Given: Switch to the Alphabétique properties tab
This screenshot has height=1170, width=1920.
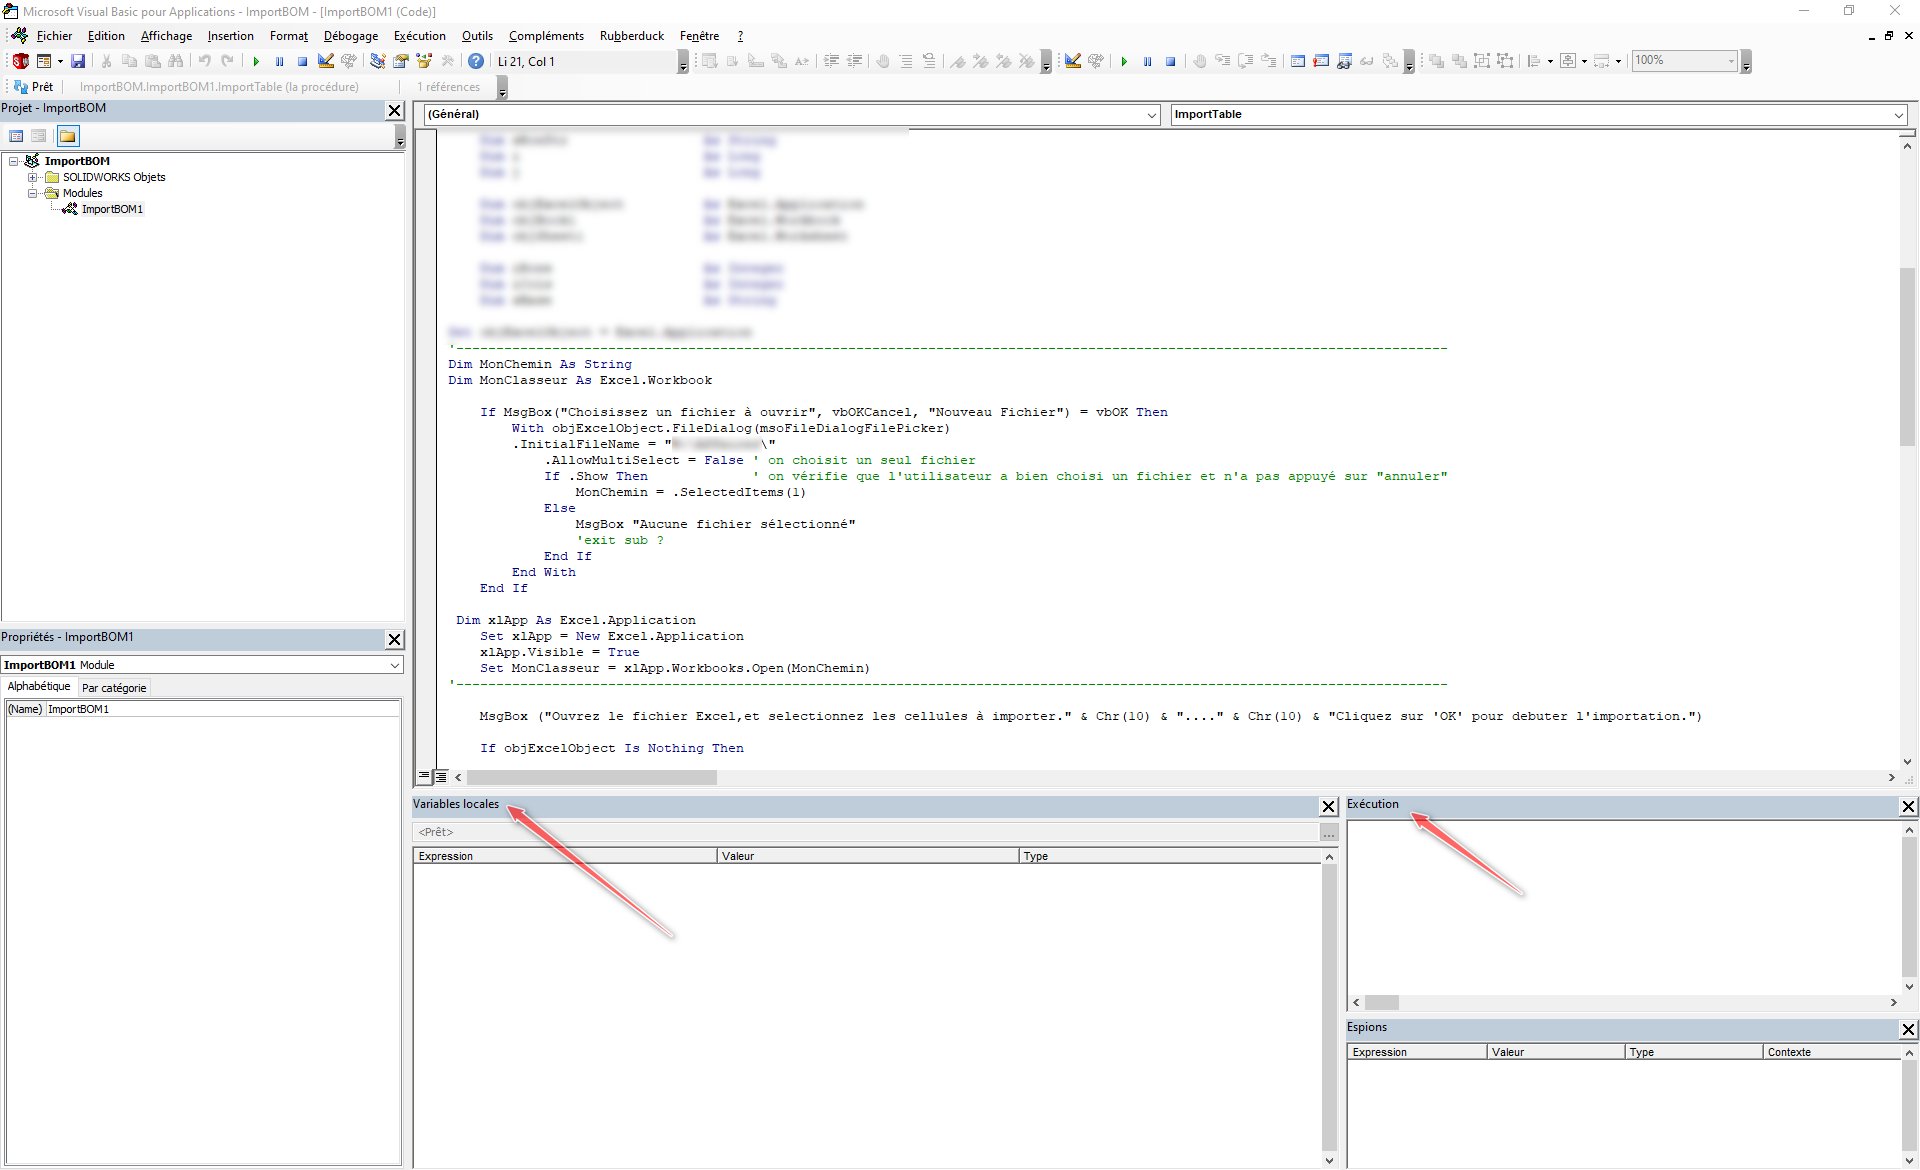Looking at the screenshot, I should click(39, 686).
